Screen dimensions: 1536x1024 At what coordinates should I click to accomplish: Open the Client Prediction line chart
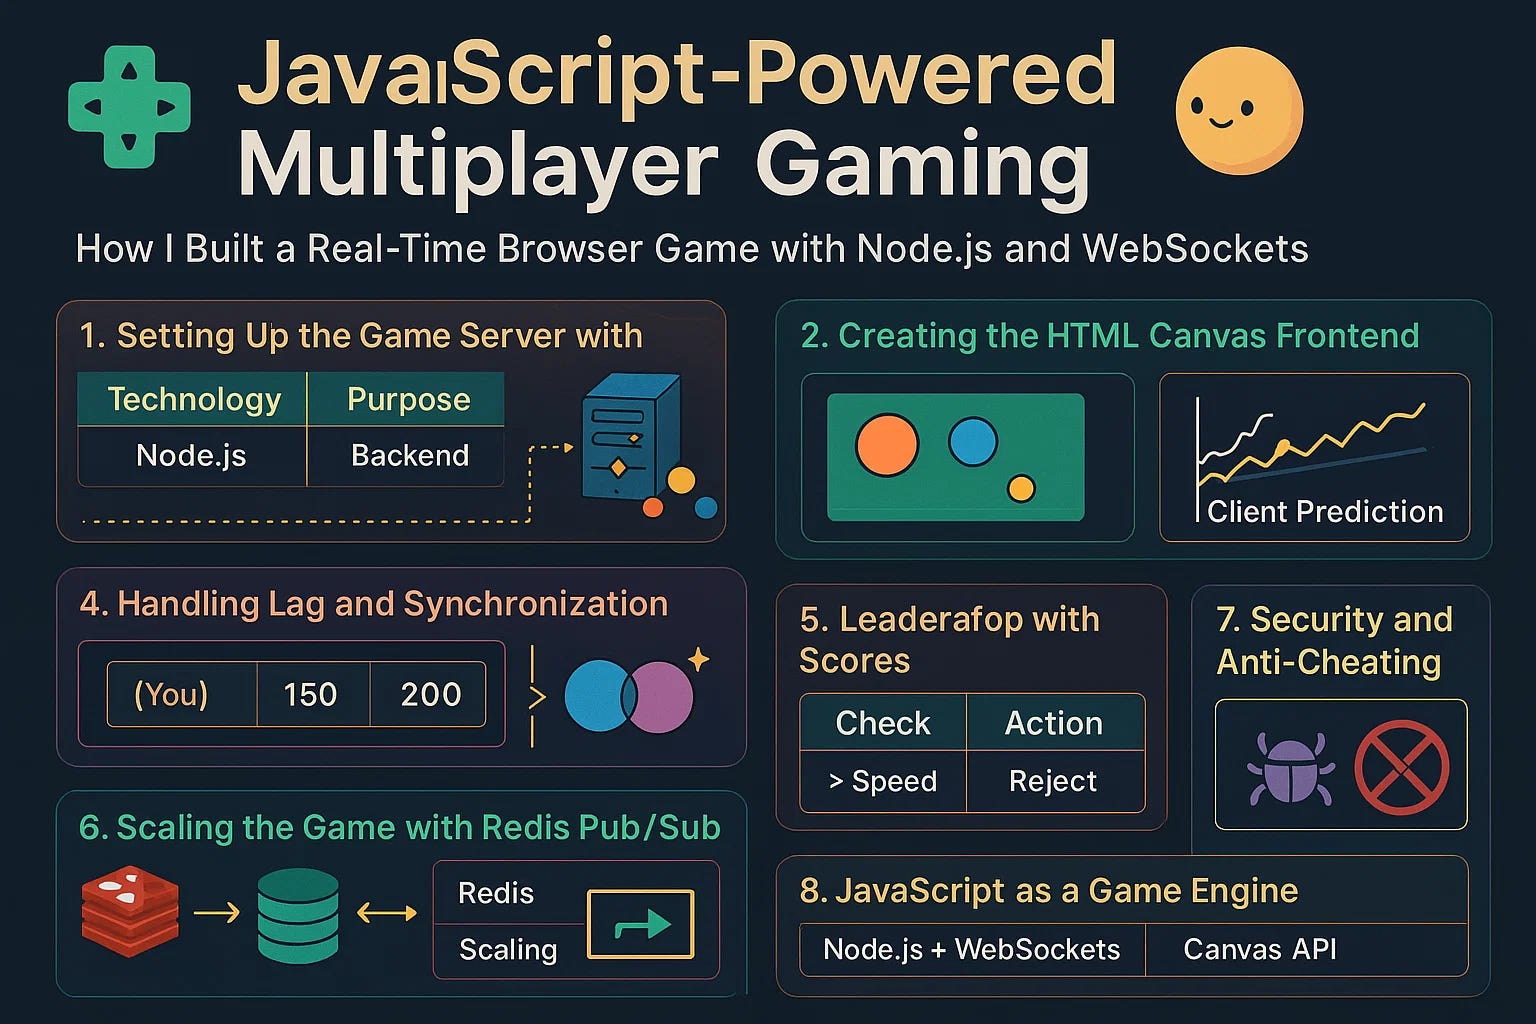click(x=1314, y=458)
